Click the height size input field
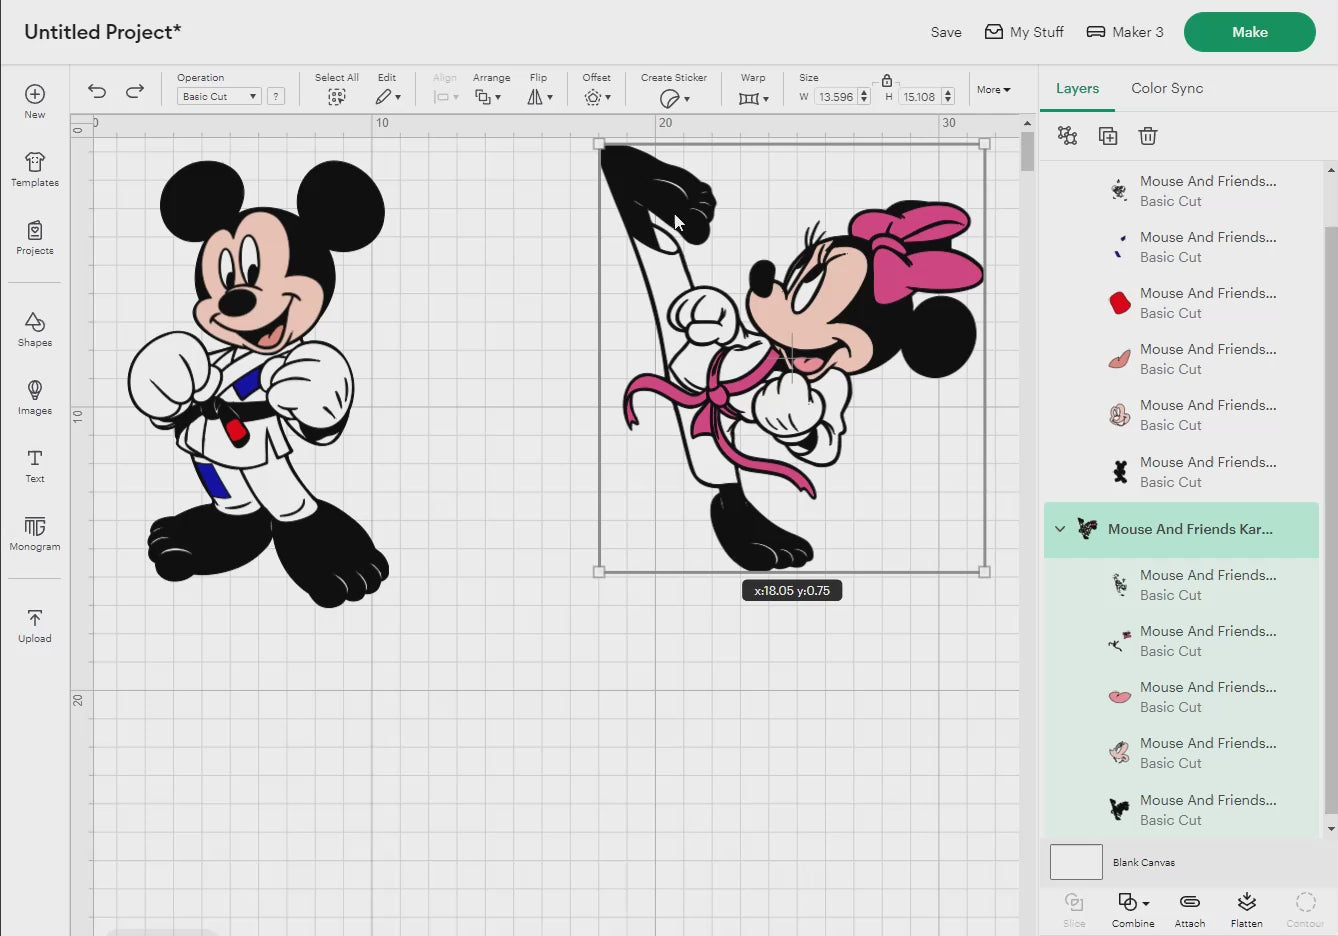The height and width of the screenshot is (936, 1338). [919, 97]
